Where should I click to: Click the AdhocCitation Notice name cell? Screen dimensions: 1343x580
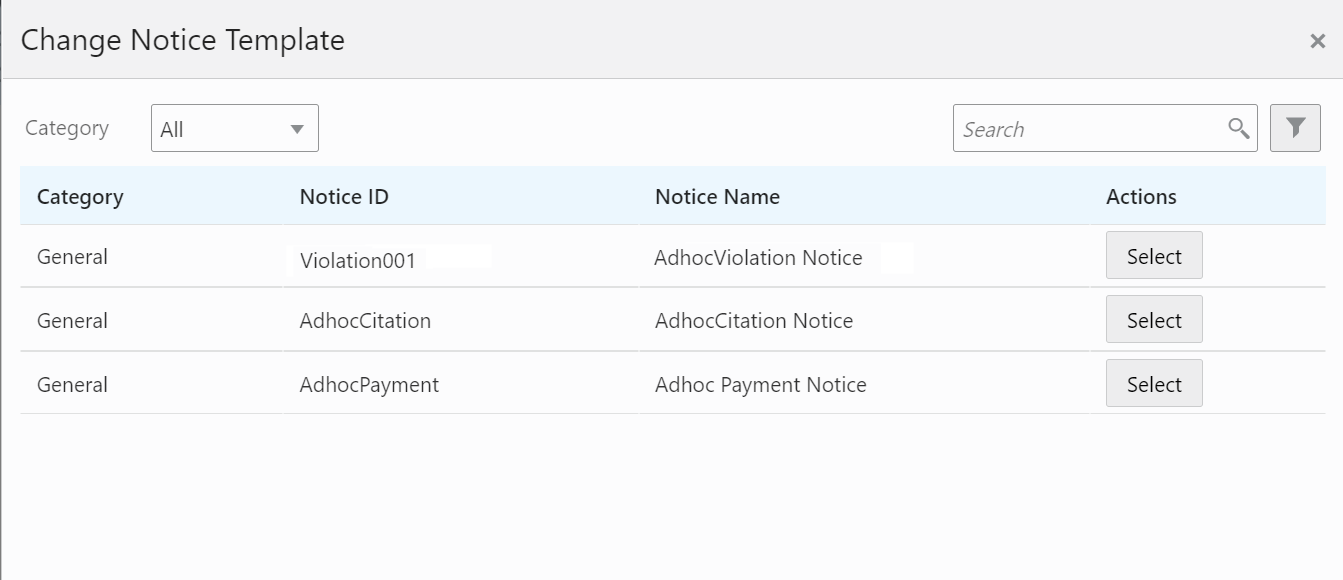click(754, 321)
